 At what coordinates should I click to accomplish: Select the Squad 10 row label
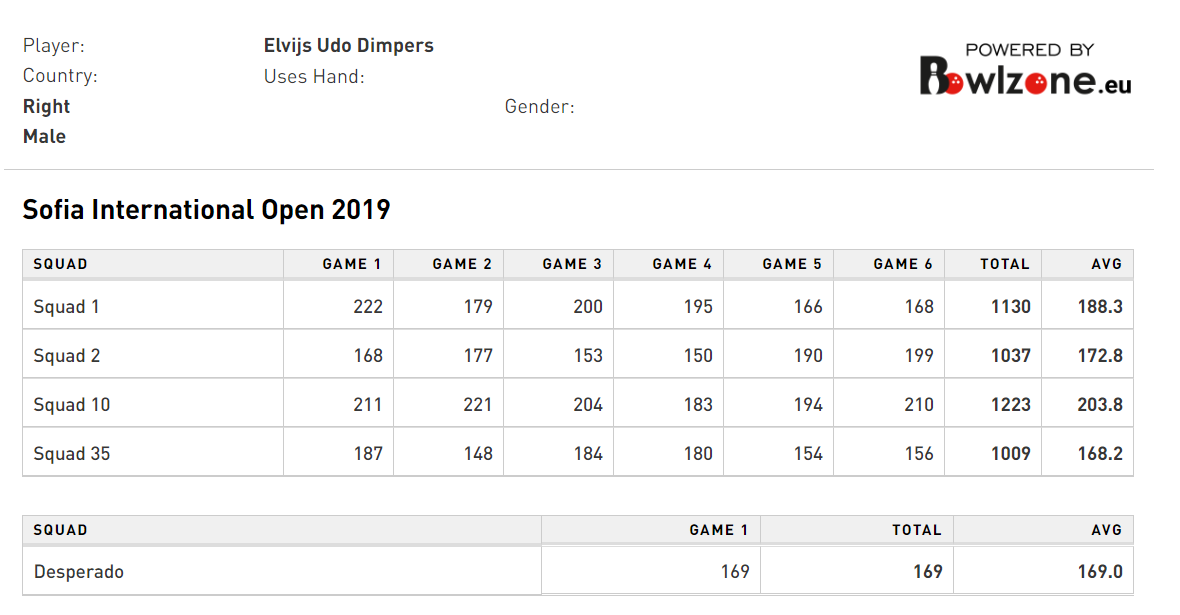71,405
